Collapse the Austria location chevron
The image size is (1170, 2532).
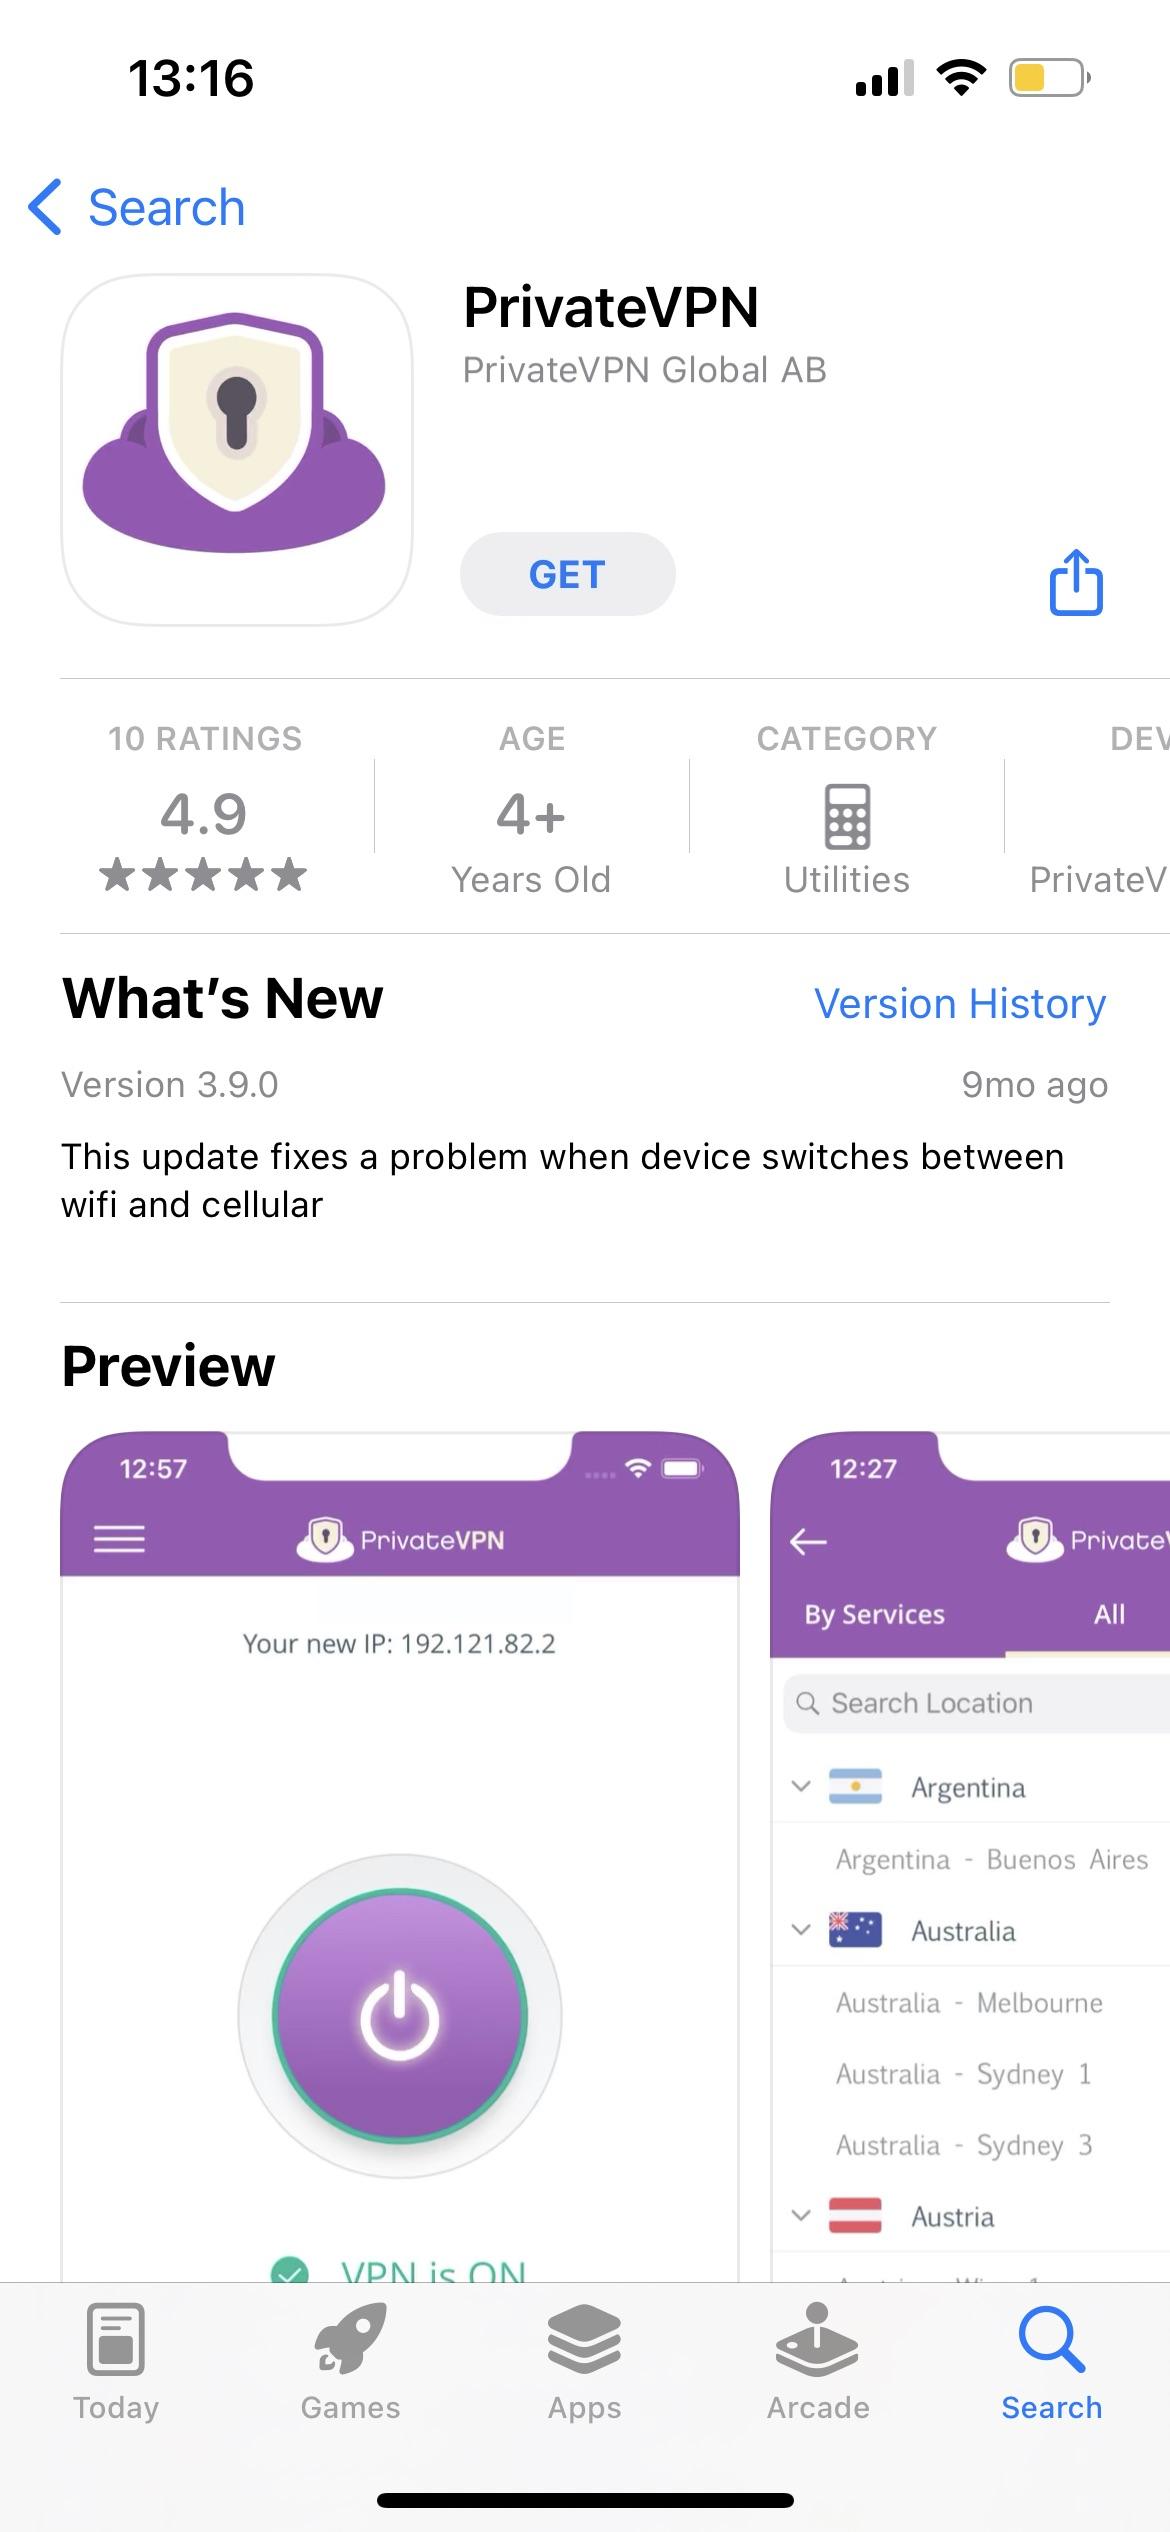click(801, 2216)
